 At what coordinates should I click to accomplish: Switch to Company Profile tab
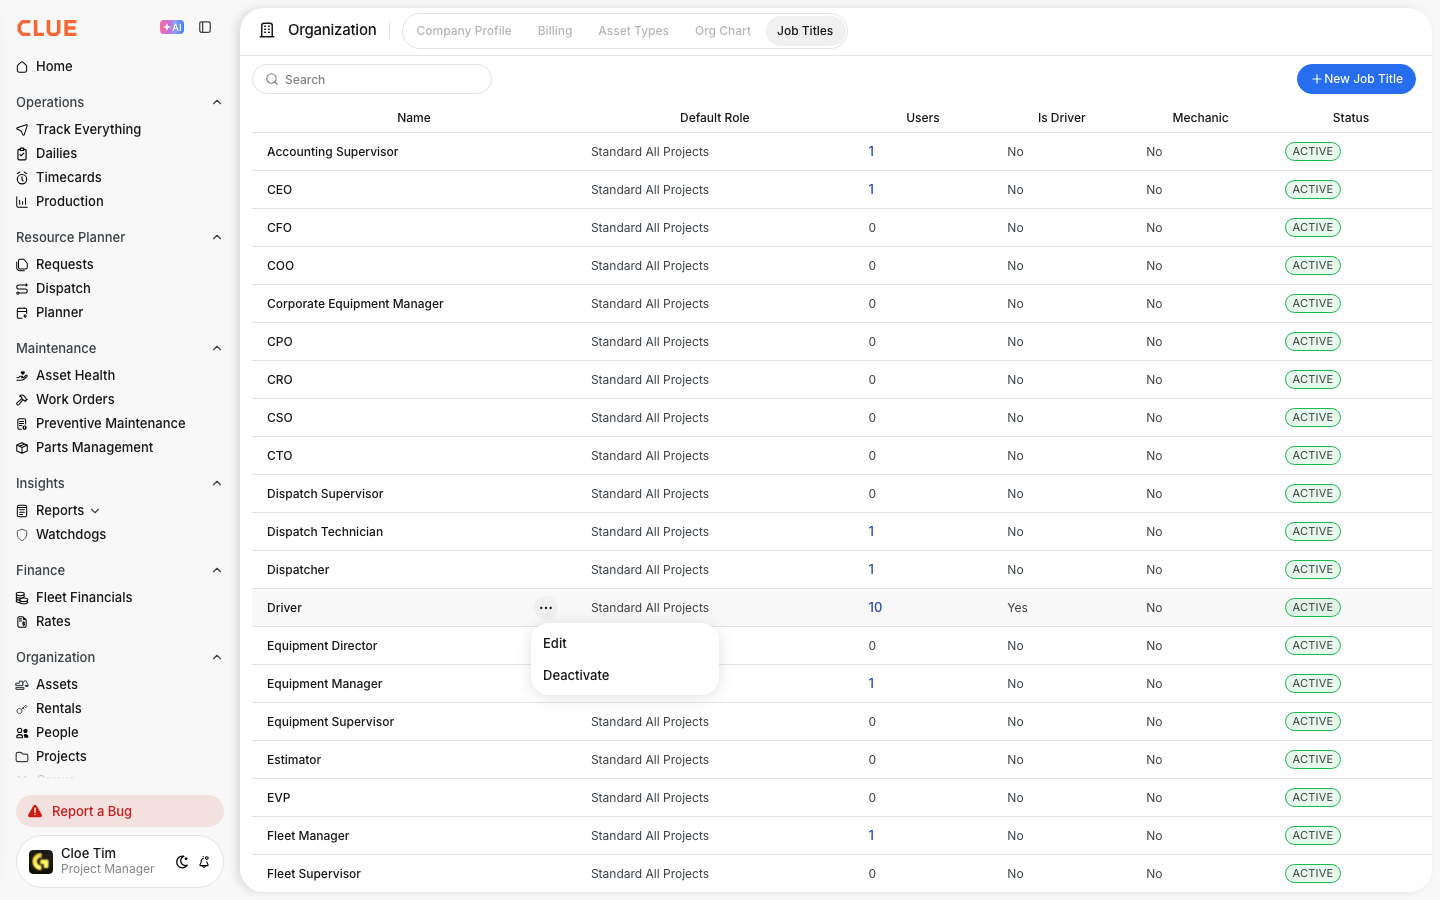coord(464,31)
